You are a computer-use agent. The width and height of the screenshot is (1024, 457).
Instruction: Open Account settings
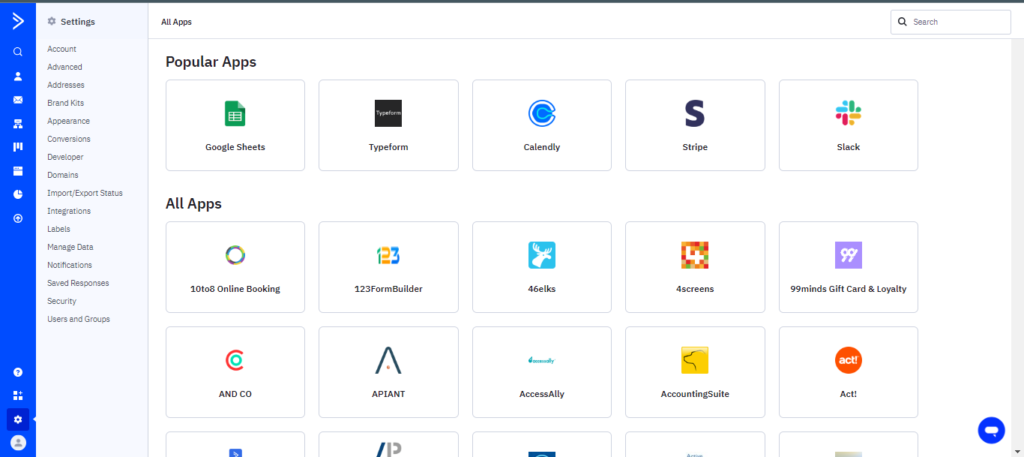[x=61, y=49]
